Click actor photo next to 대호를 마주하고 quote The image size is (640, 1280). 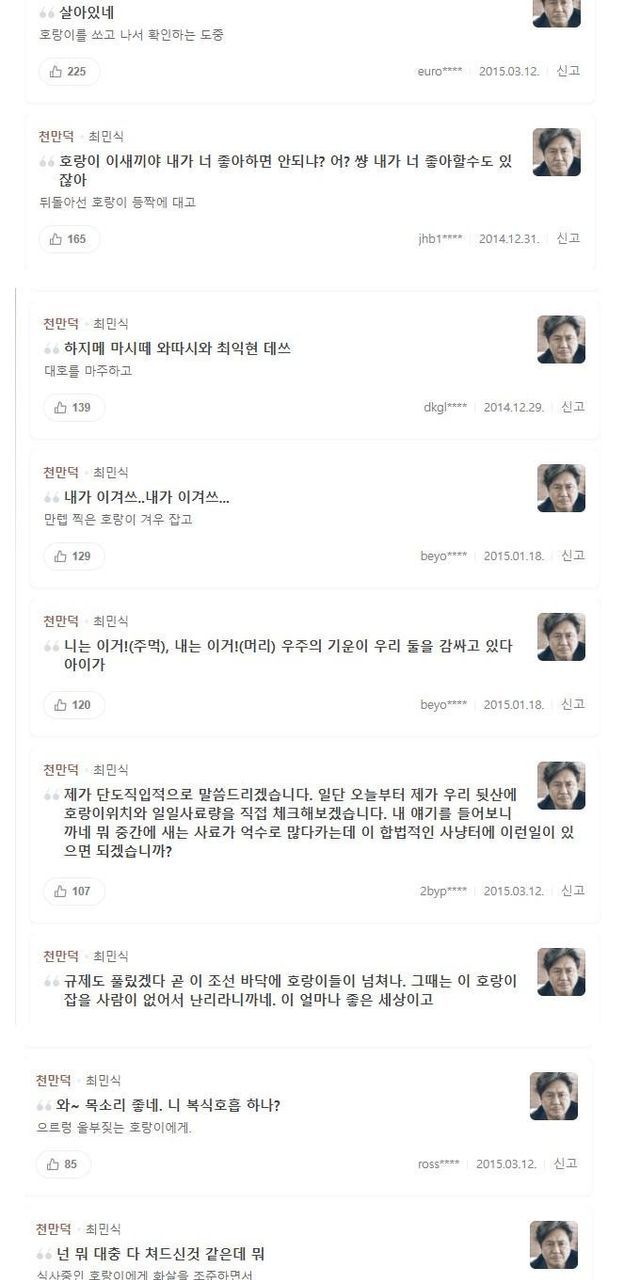coord(561,340)
